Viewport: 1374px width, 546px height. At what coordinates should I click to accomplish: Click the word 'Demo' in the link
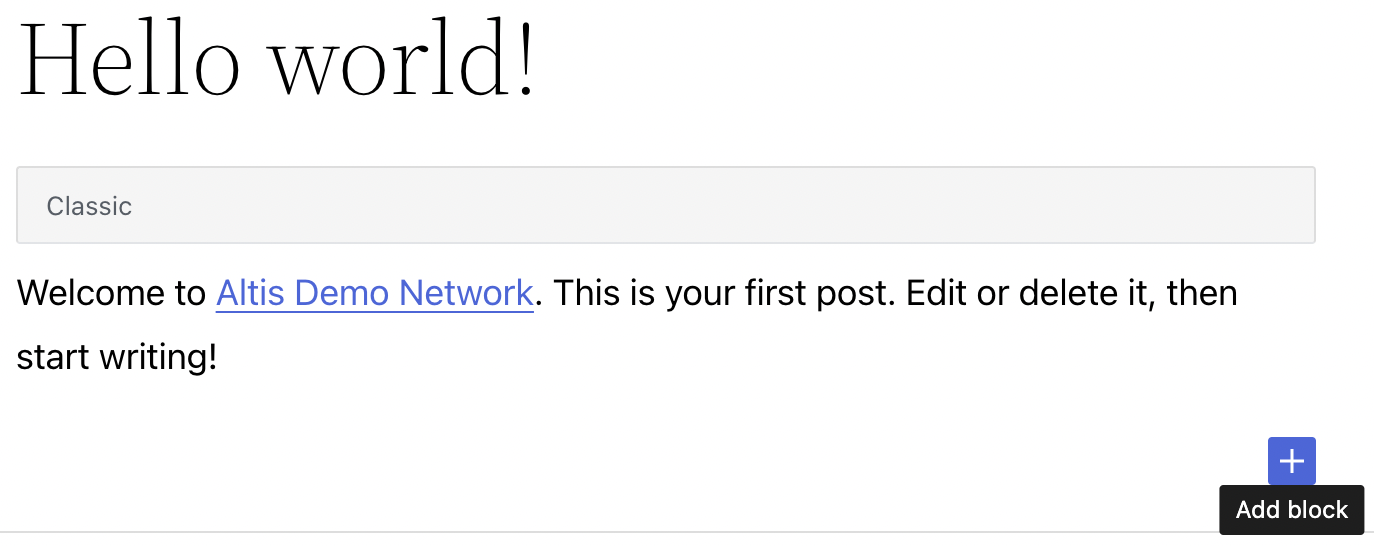point(343,293)
